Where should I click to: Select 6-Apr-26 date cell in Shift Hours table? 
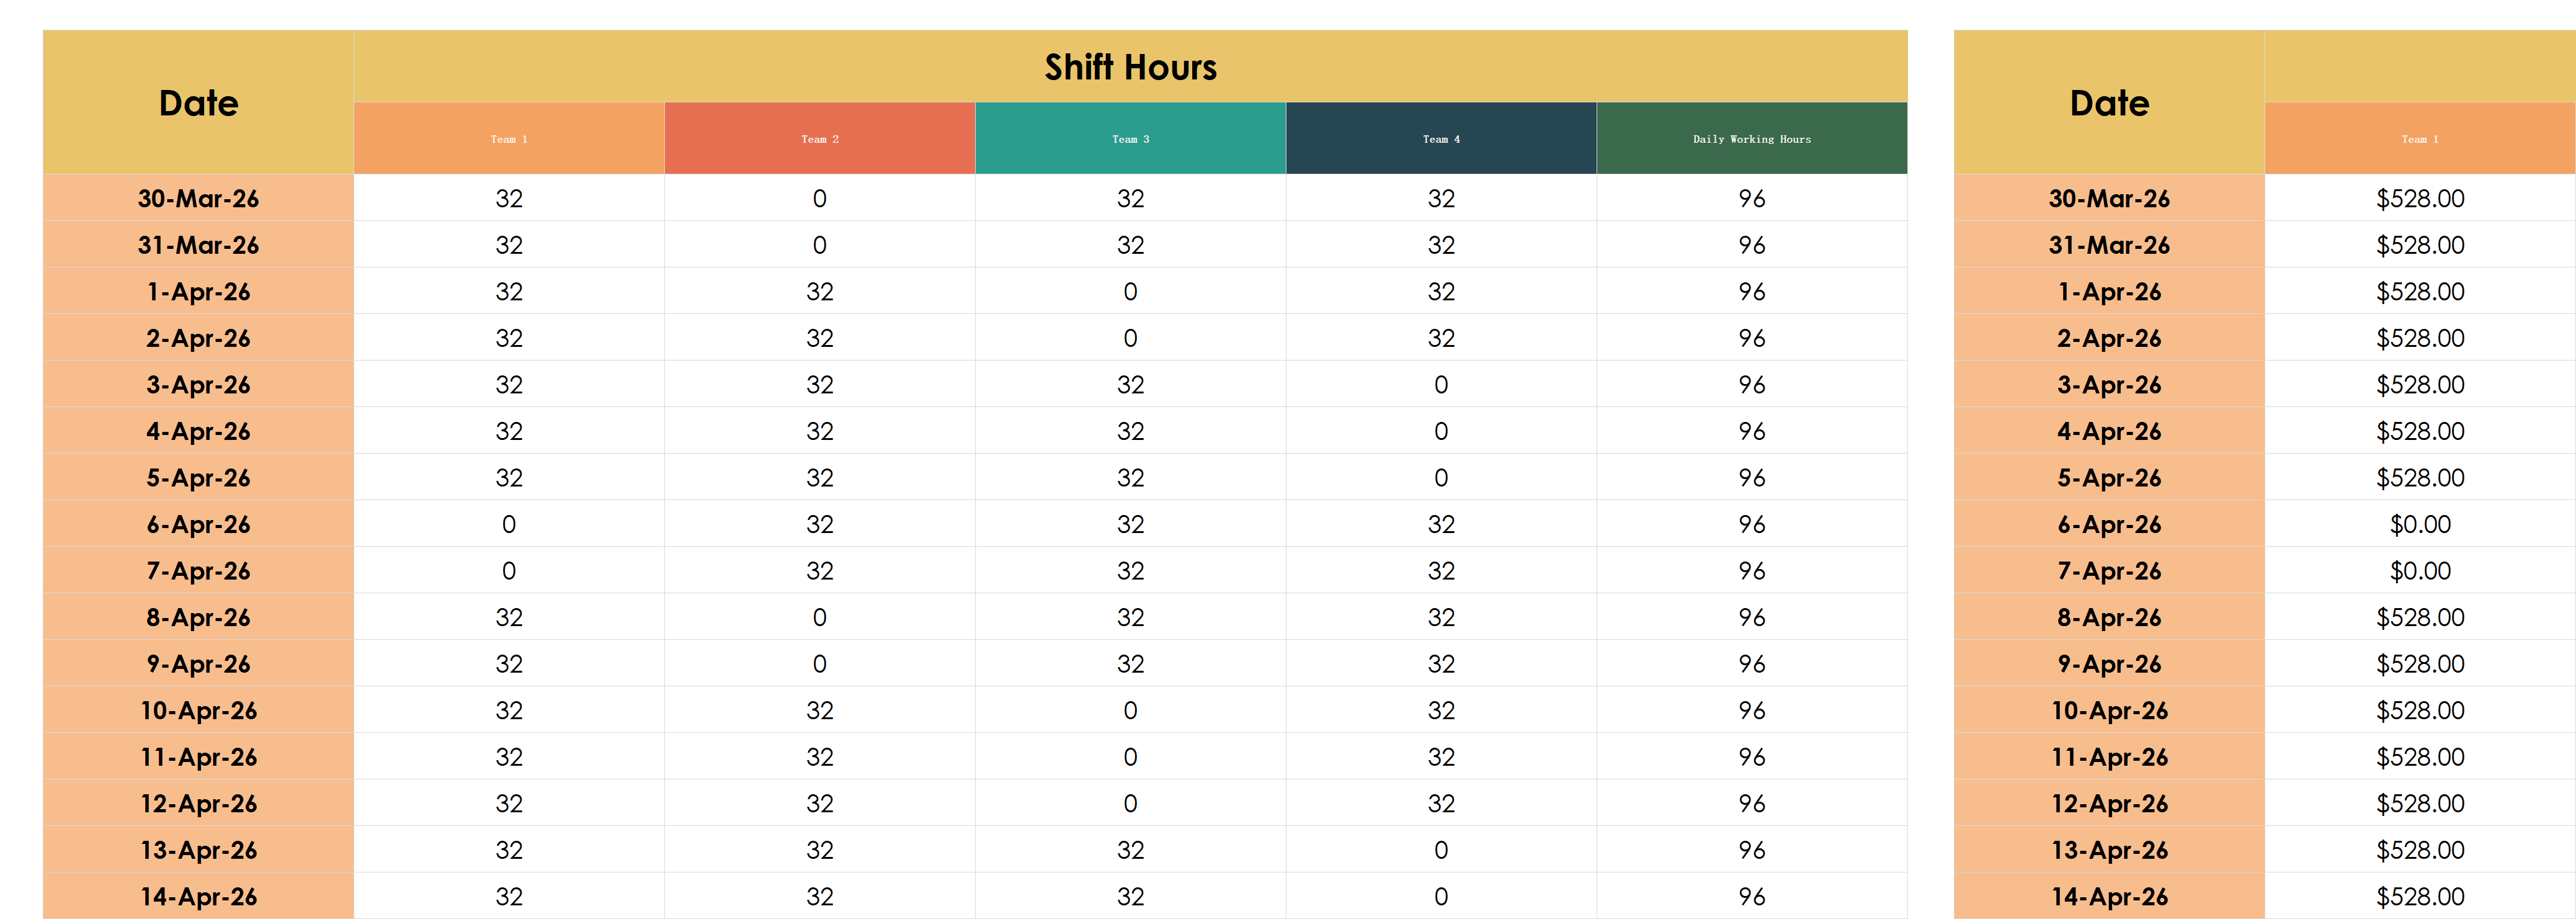[198, 524]
